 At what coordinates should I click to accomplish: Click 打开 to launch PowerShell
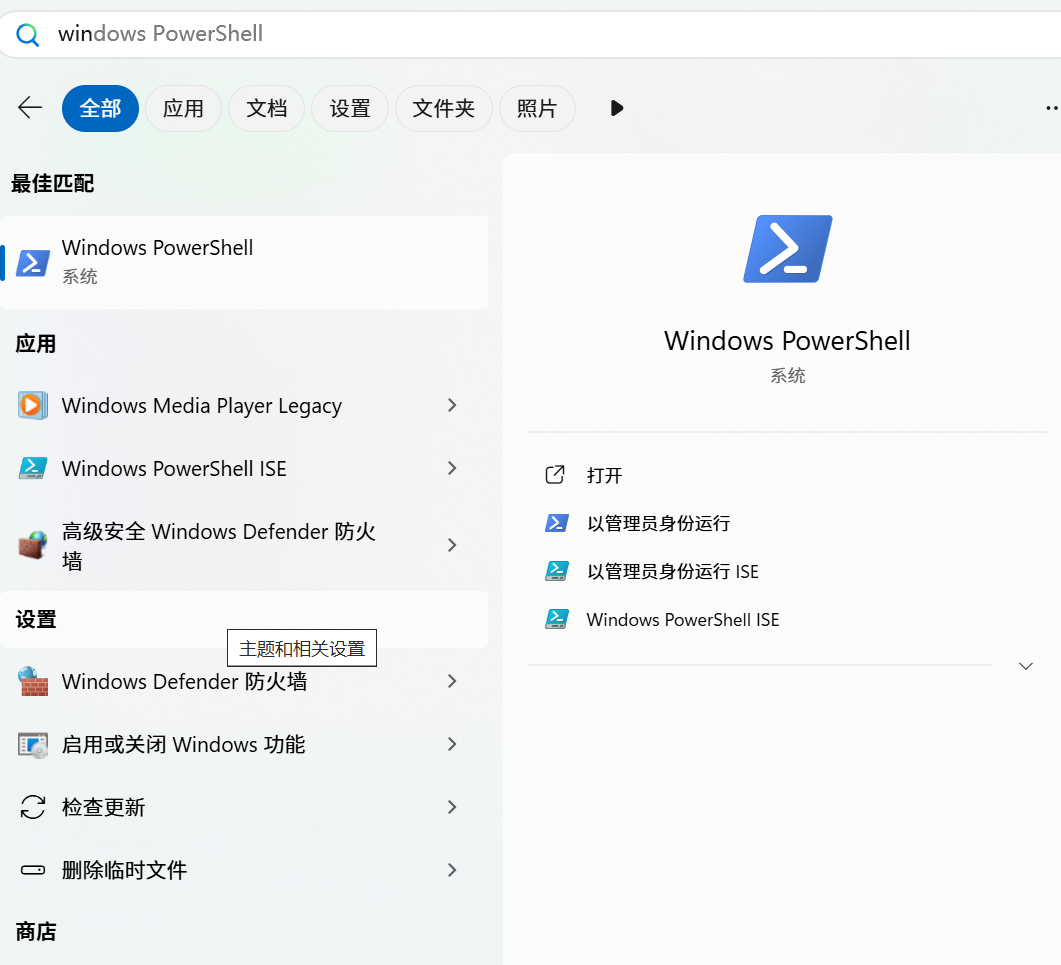[x=604, y=475]
